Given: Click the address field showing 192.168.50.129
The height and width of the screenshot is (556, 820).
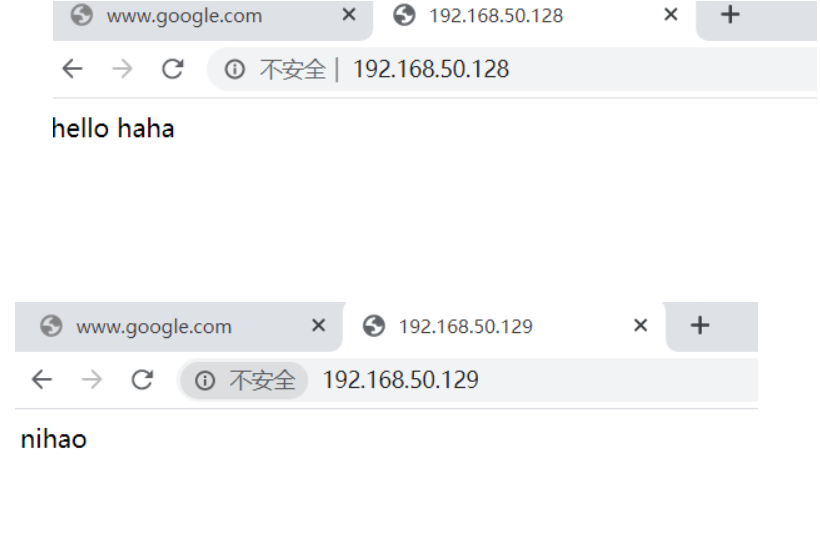Looking at the screenshot, I should click(468, 380).
